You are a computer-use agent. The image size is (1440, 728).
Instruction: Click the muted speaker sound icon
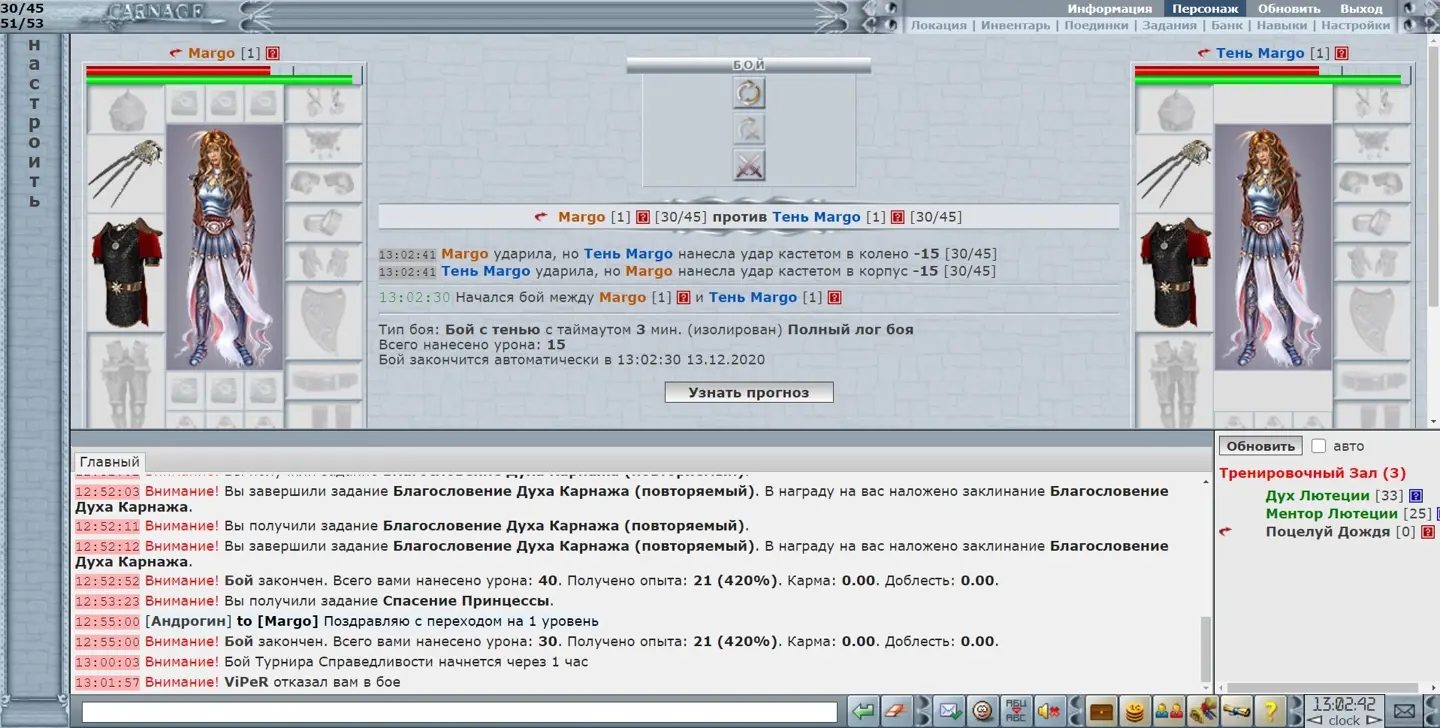pos(1048,711)
